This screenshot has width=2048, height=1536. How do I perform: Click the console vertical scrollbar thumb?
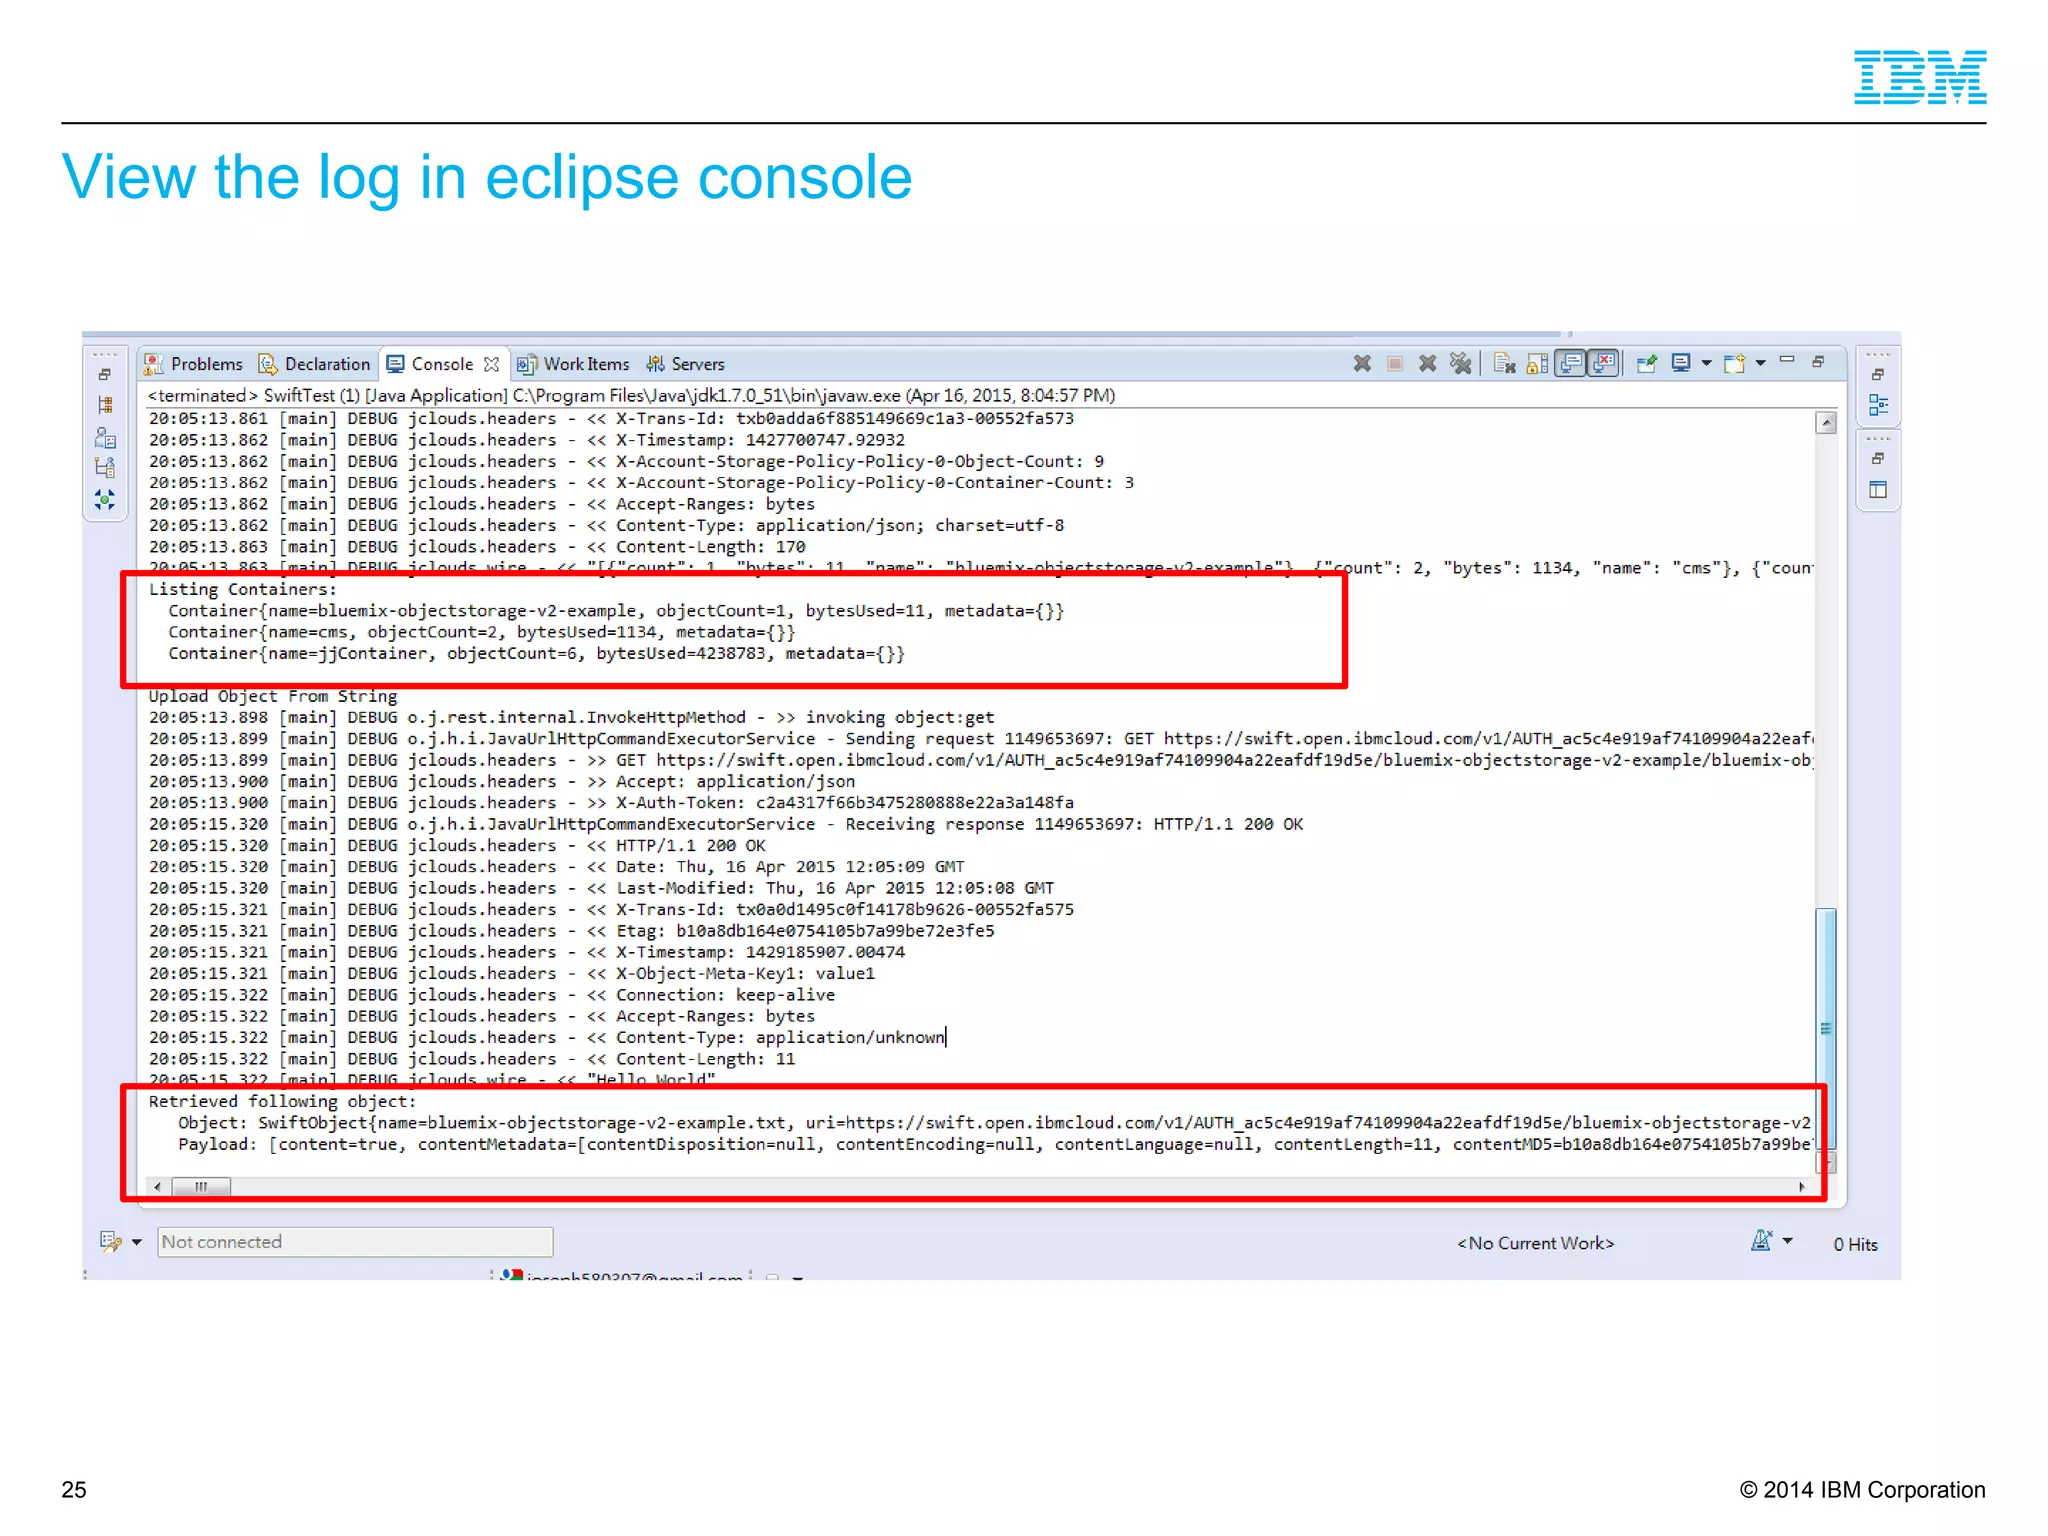pyautogui.click(x=1826, y=1030)
